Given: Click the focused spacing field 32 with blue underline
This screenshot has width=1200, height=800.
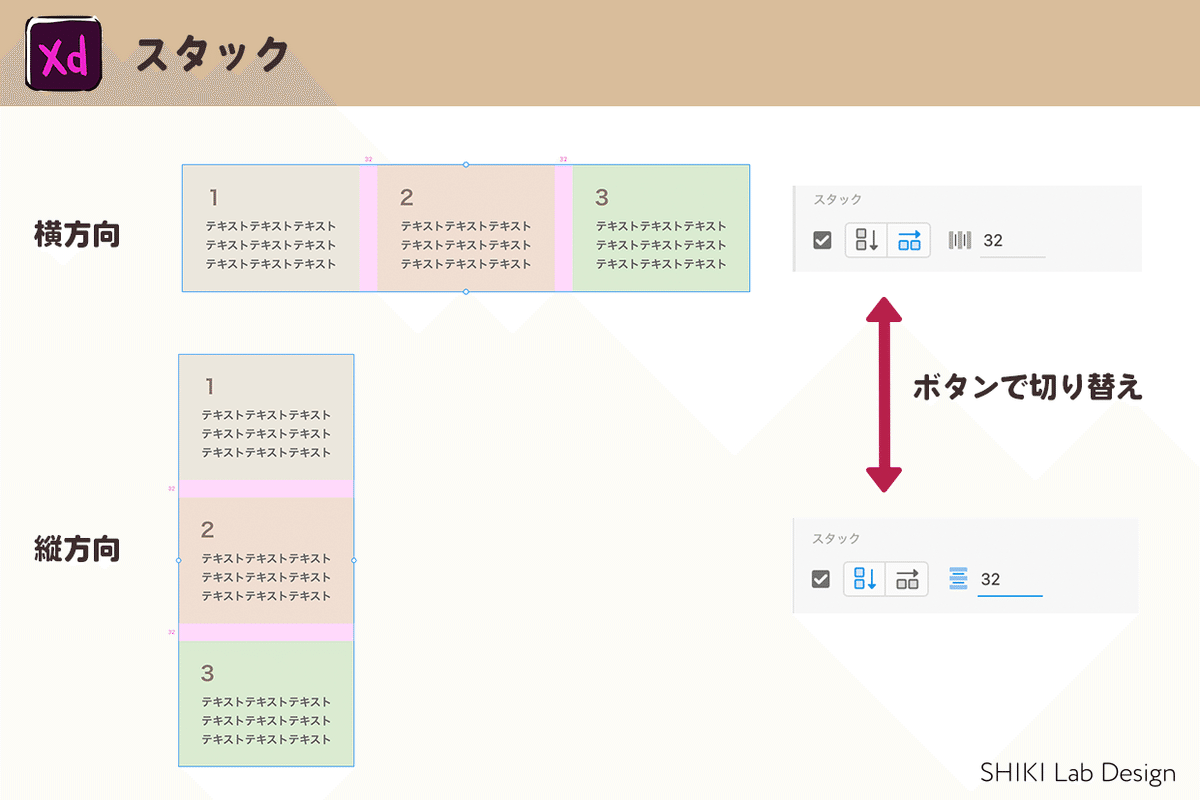Looking at the screenshot, I should (1009, 579).
